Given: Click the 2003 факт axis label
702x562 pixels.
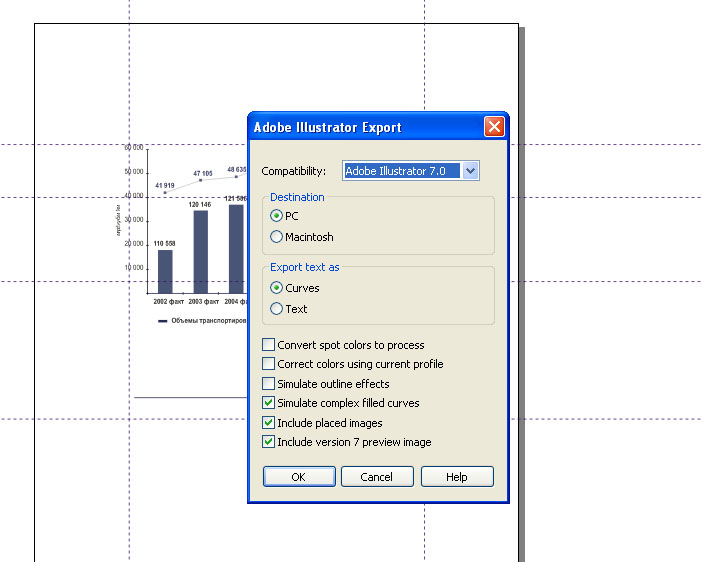Looking at the screenshot, I should click(x=204, y=301).
